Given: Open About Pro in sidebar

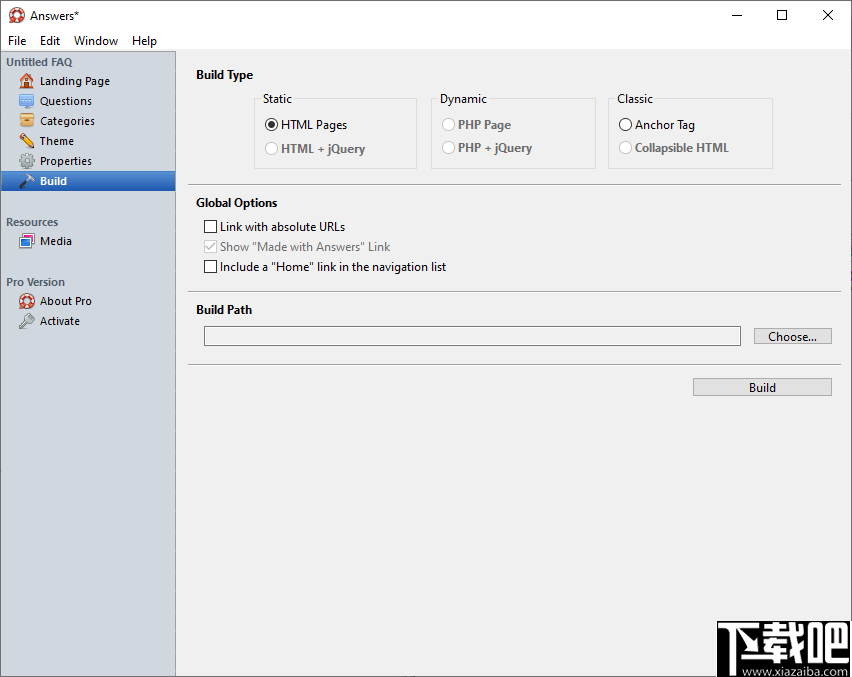Looking at the screenshot, I should pos(88,301).
